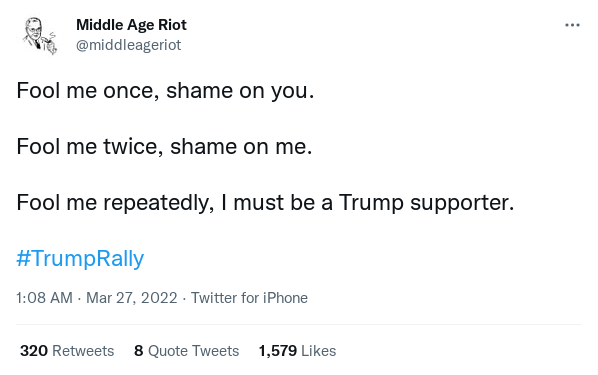Click the retweet count number 320
The width and height of the screenshot is (598, 375).
pyautogui.click(x=34, y=351)
